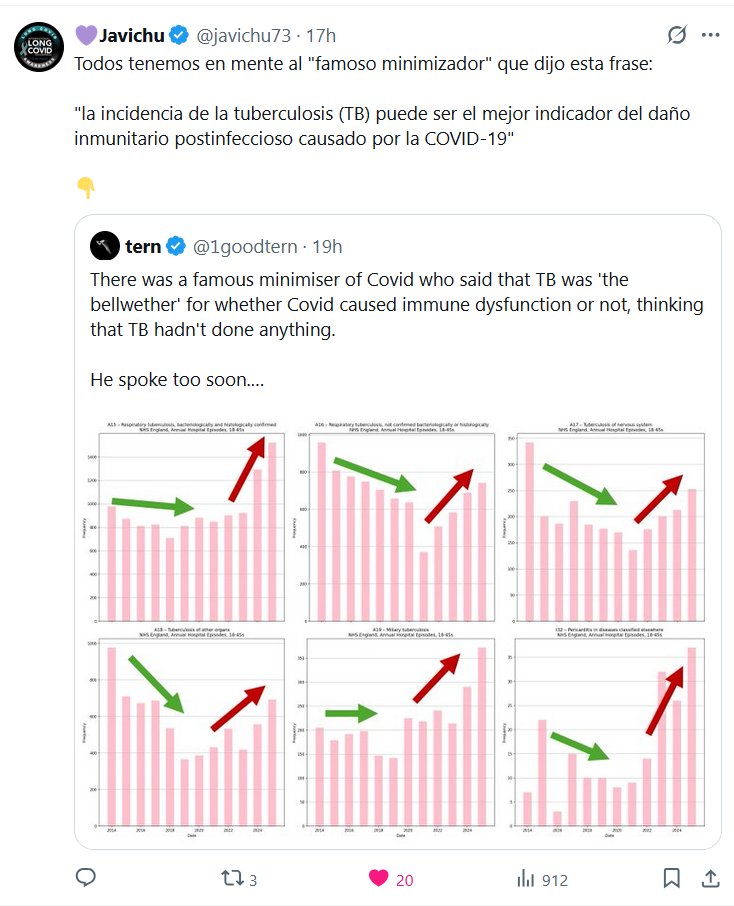Bookmark this tweet
Viewport: 734px width, 906px height.
[672, 879]
